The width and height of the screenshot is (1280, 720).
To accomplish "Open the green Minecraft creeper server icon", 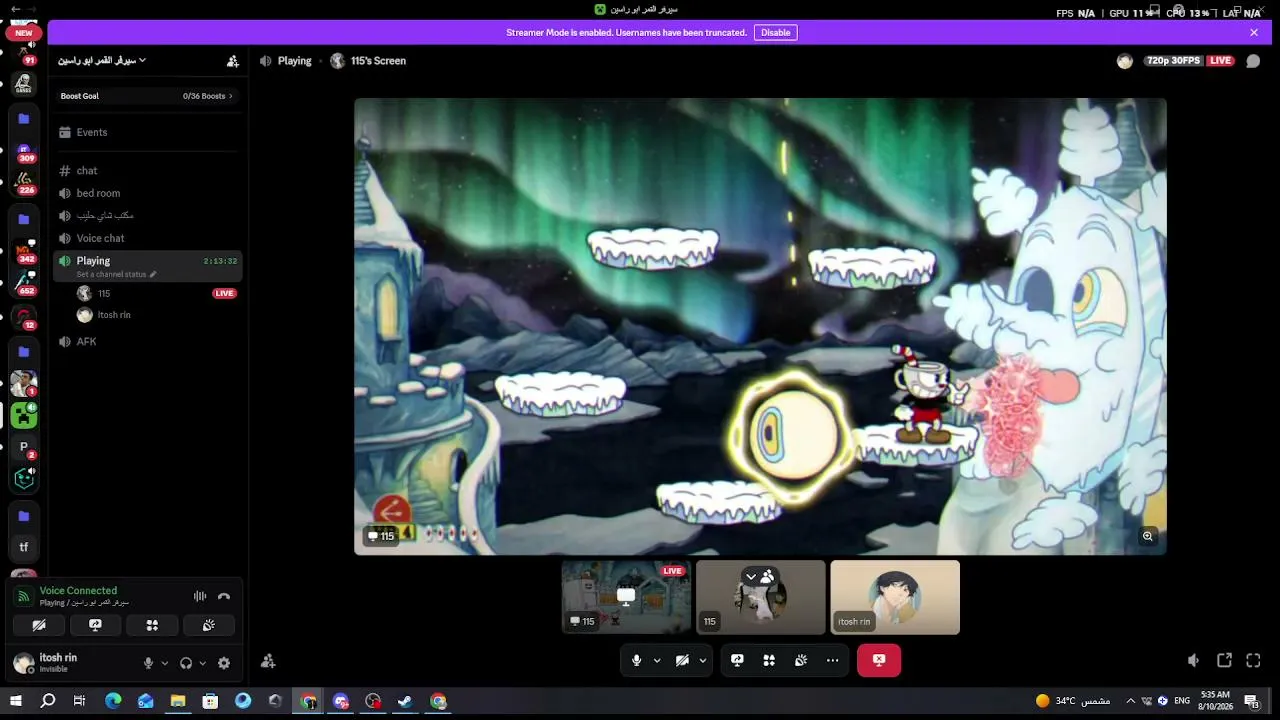I will 24,415.
